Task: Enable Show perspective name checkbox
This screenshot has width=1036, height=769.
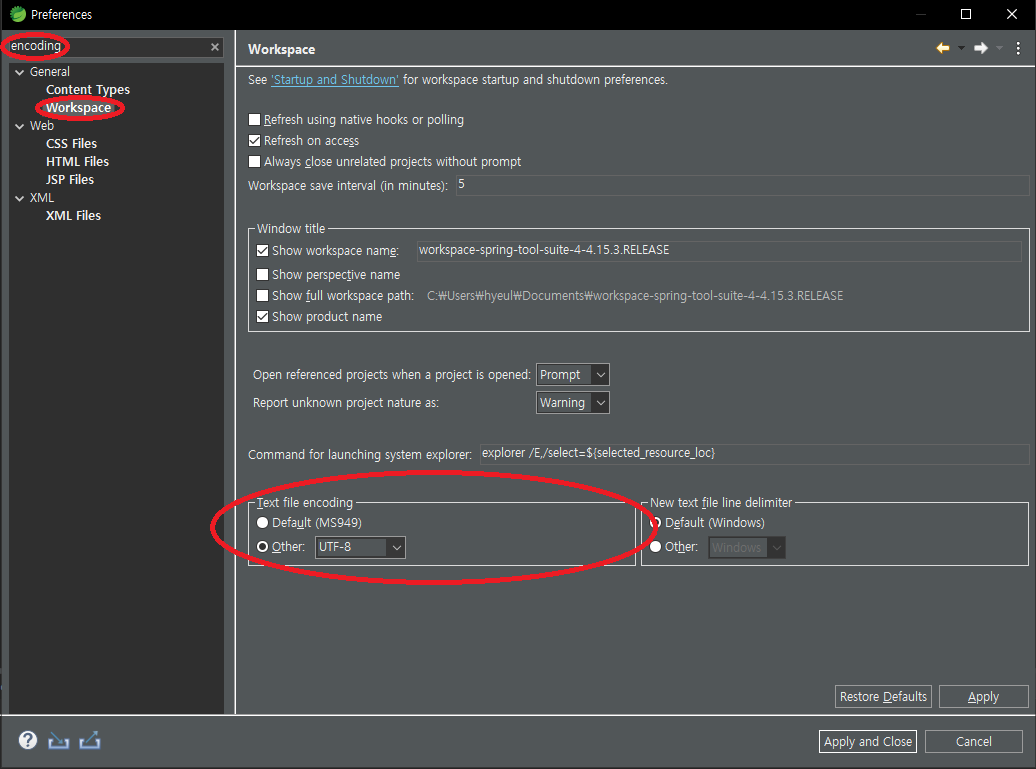Action: 262,274
